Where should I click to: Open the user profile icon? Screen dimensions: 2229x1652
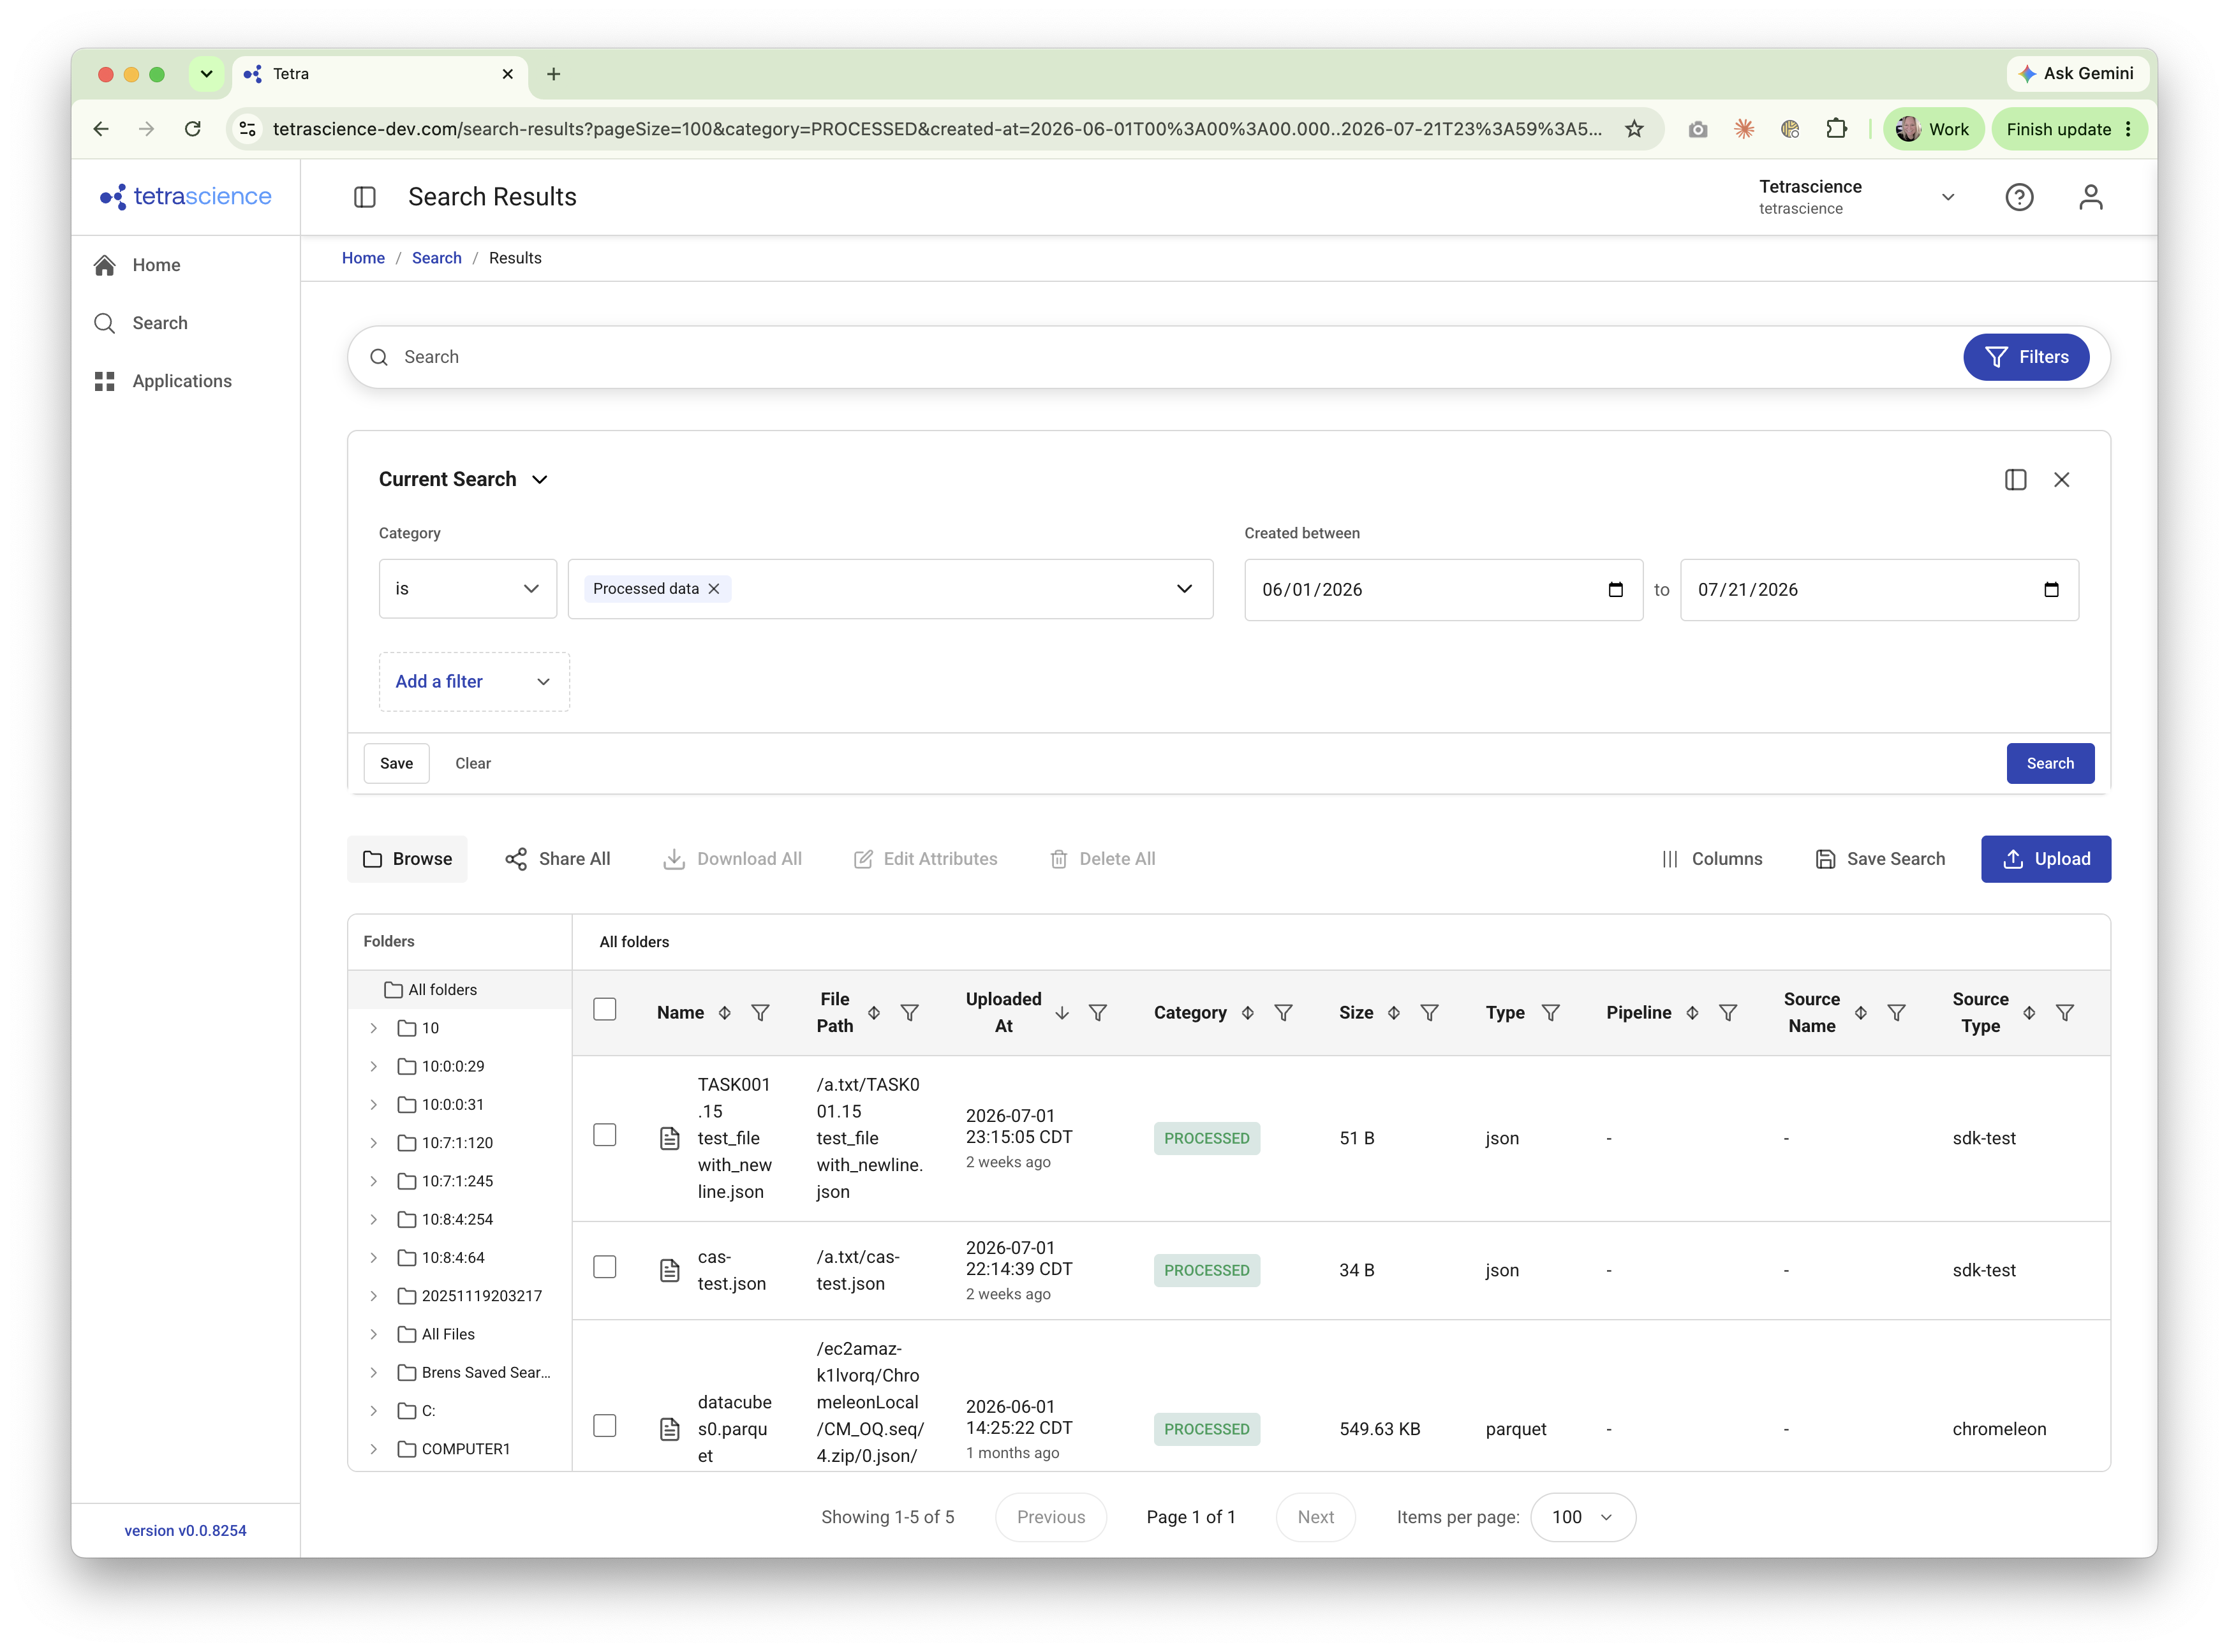[x=2090, y=197]
